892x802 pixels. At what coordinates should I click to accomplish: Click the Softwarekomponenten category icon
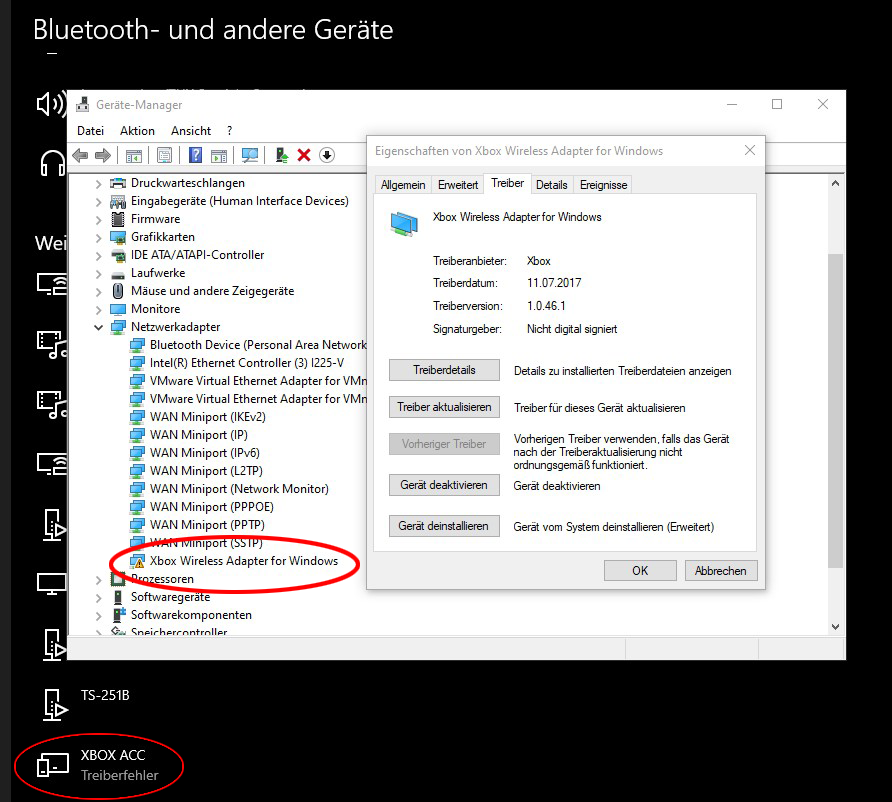118,615
